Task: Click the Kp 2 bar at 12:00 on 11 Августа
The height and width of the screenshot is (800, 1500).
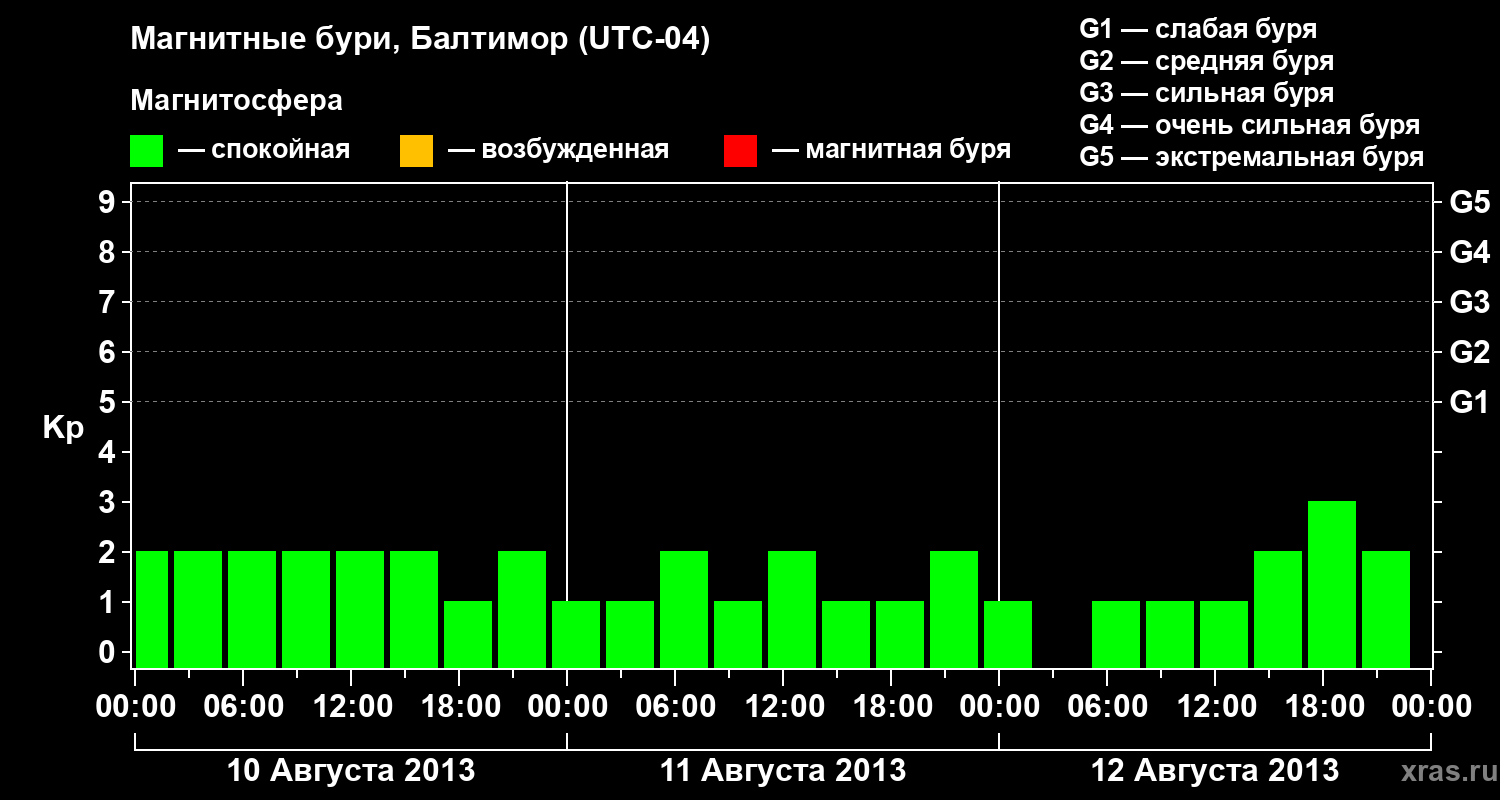Action: (x=792, y=609)
